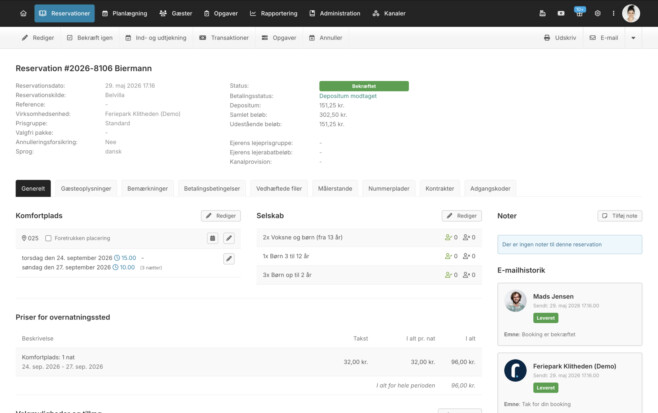
Task: Click the printer icon in the top bar
Action: pos(543,13)
